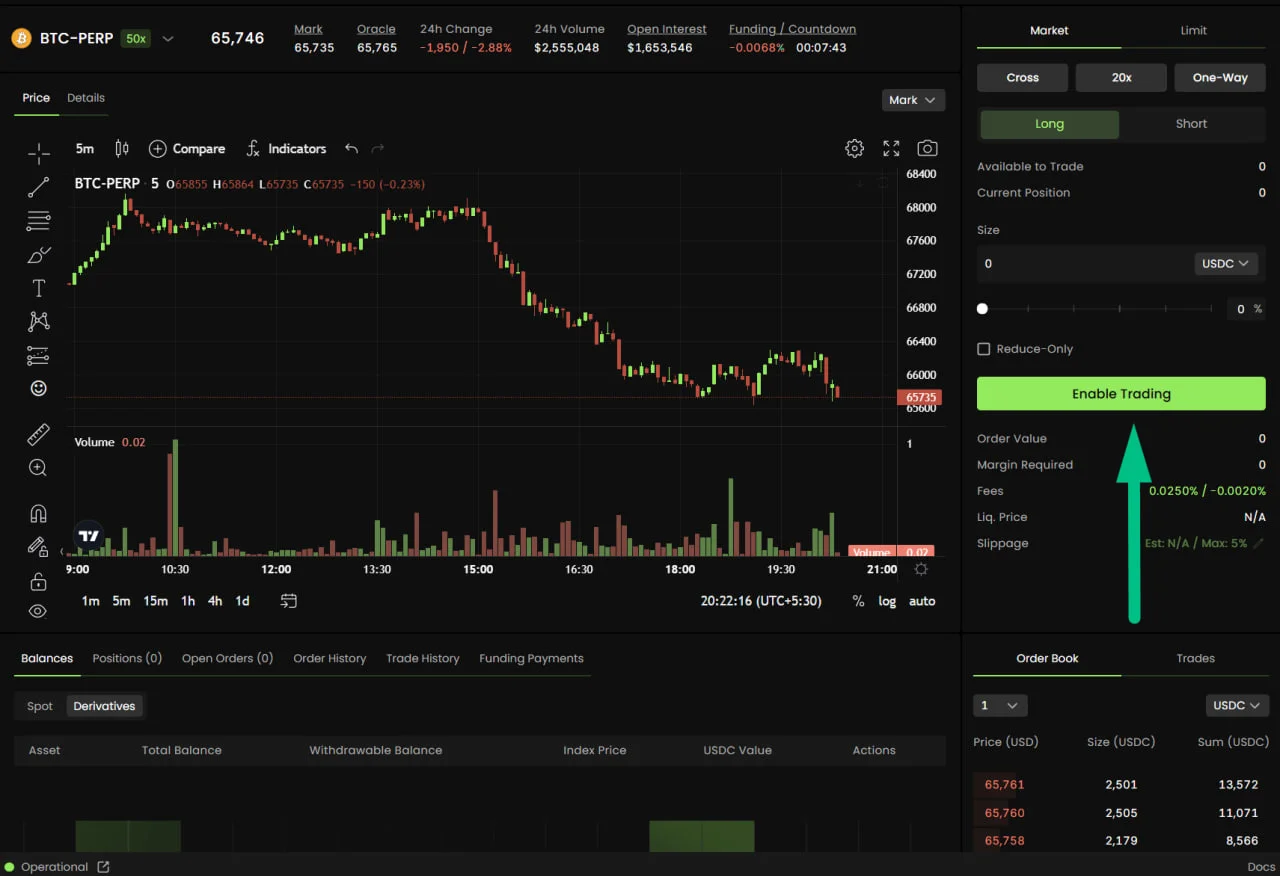Activate the zoom in tool

[x=38, y=467]
